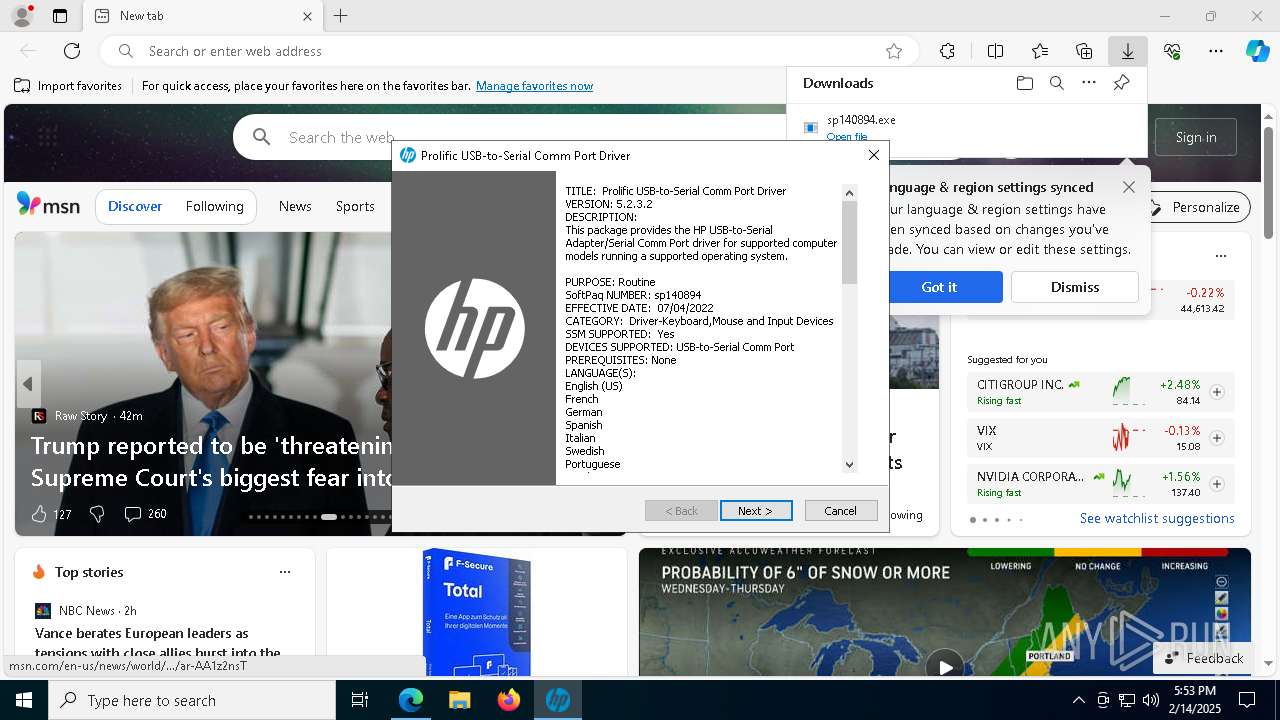Image resolution: width=1280 pixels, height=720 pixels.
Task: Open more options in Downloads panel
Action: pos(1089,83)
